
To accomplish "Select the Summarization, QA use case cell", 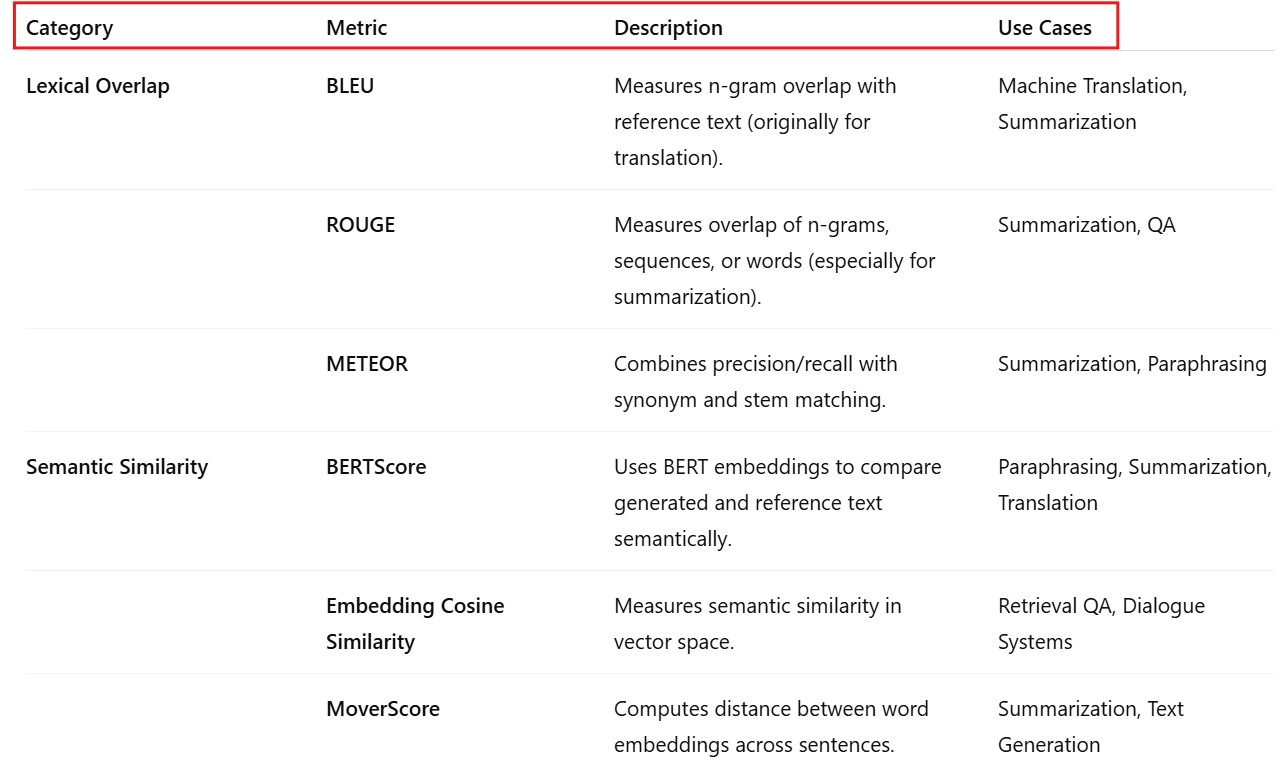I will 1086,225.
